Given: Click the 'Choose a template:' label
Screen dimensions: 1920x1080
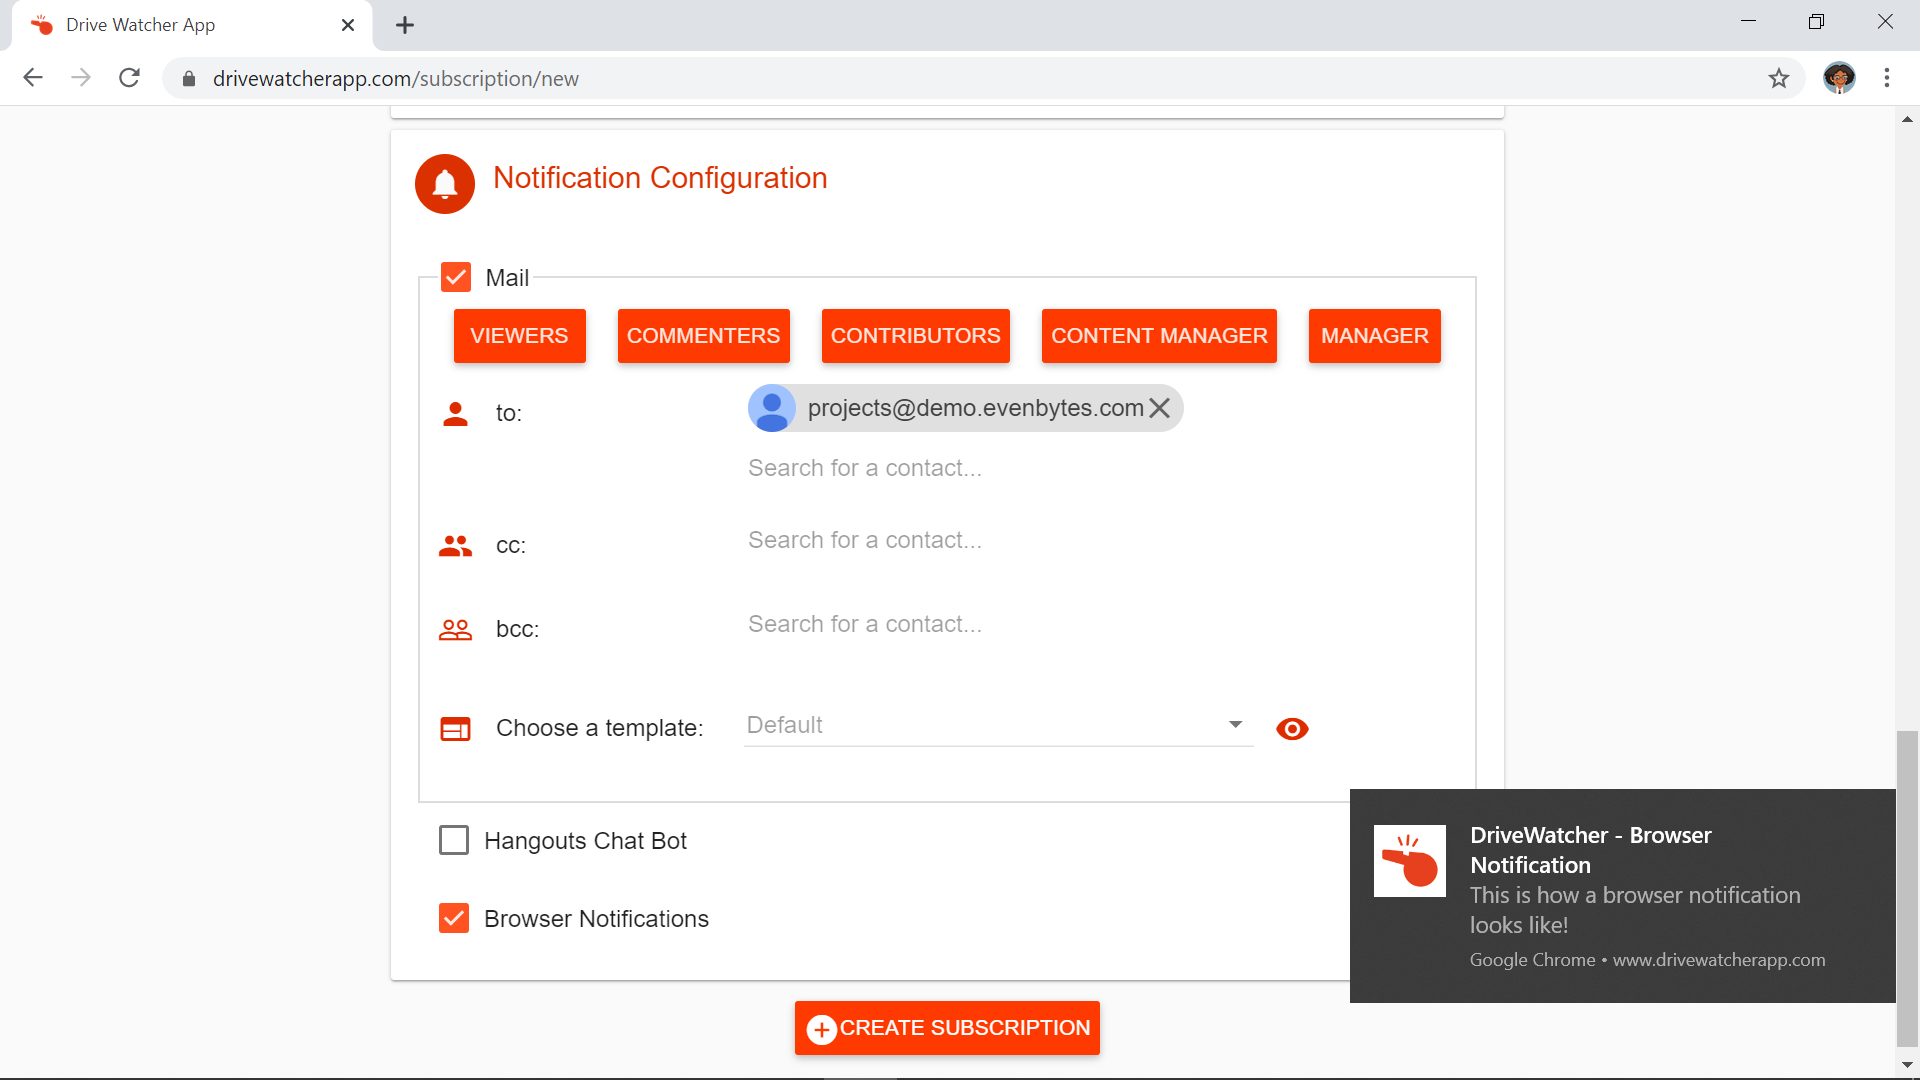Looking at the screenshot, I should (x=600, y=728).
